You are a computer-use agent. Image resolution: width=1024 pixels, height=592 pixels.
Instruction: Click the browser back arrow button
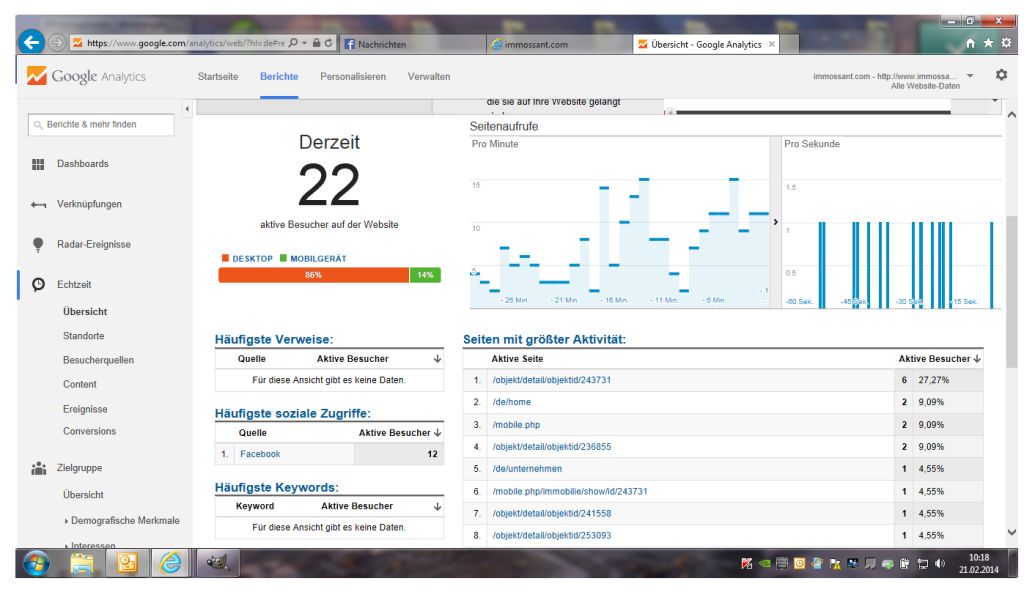pos(31,42)
